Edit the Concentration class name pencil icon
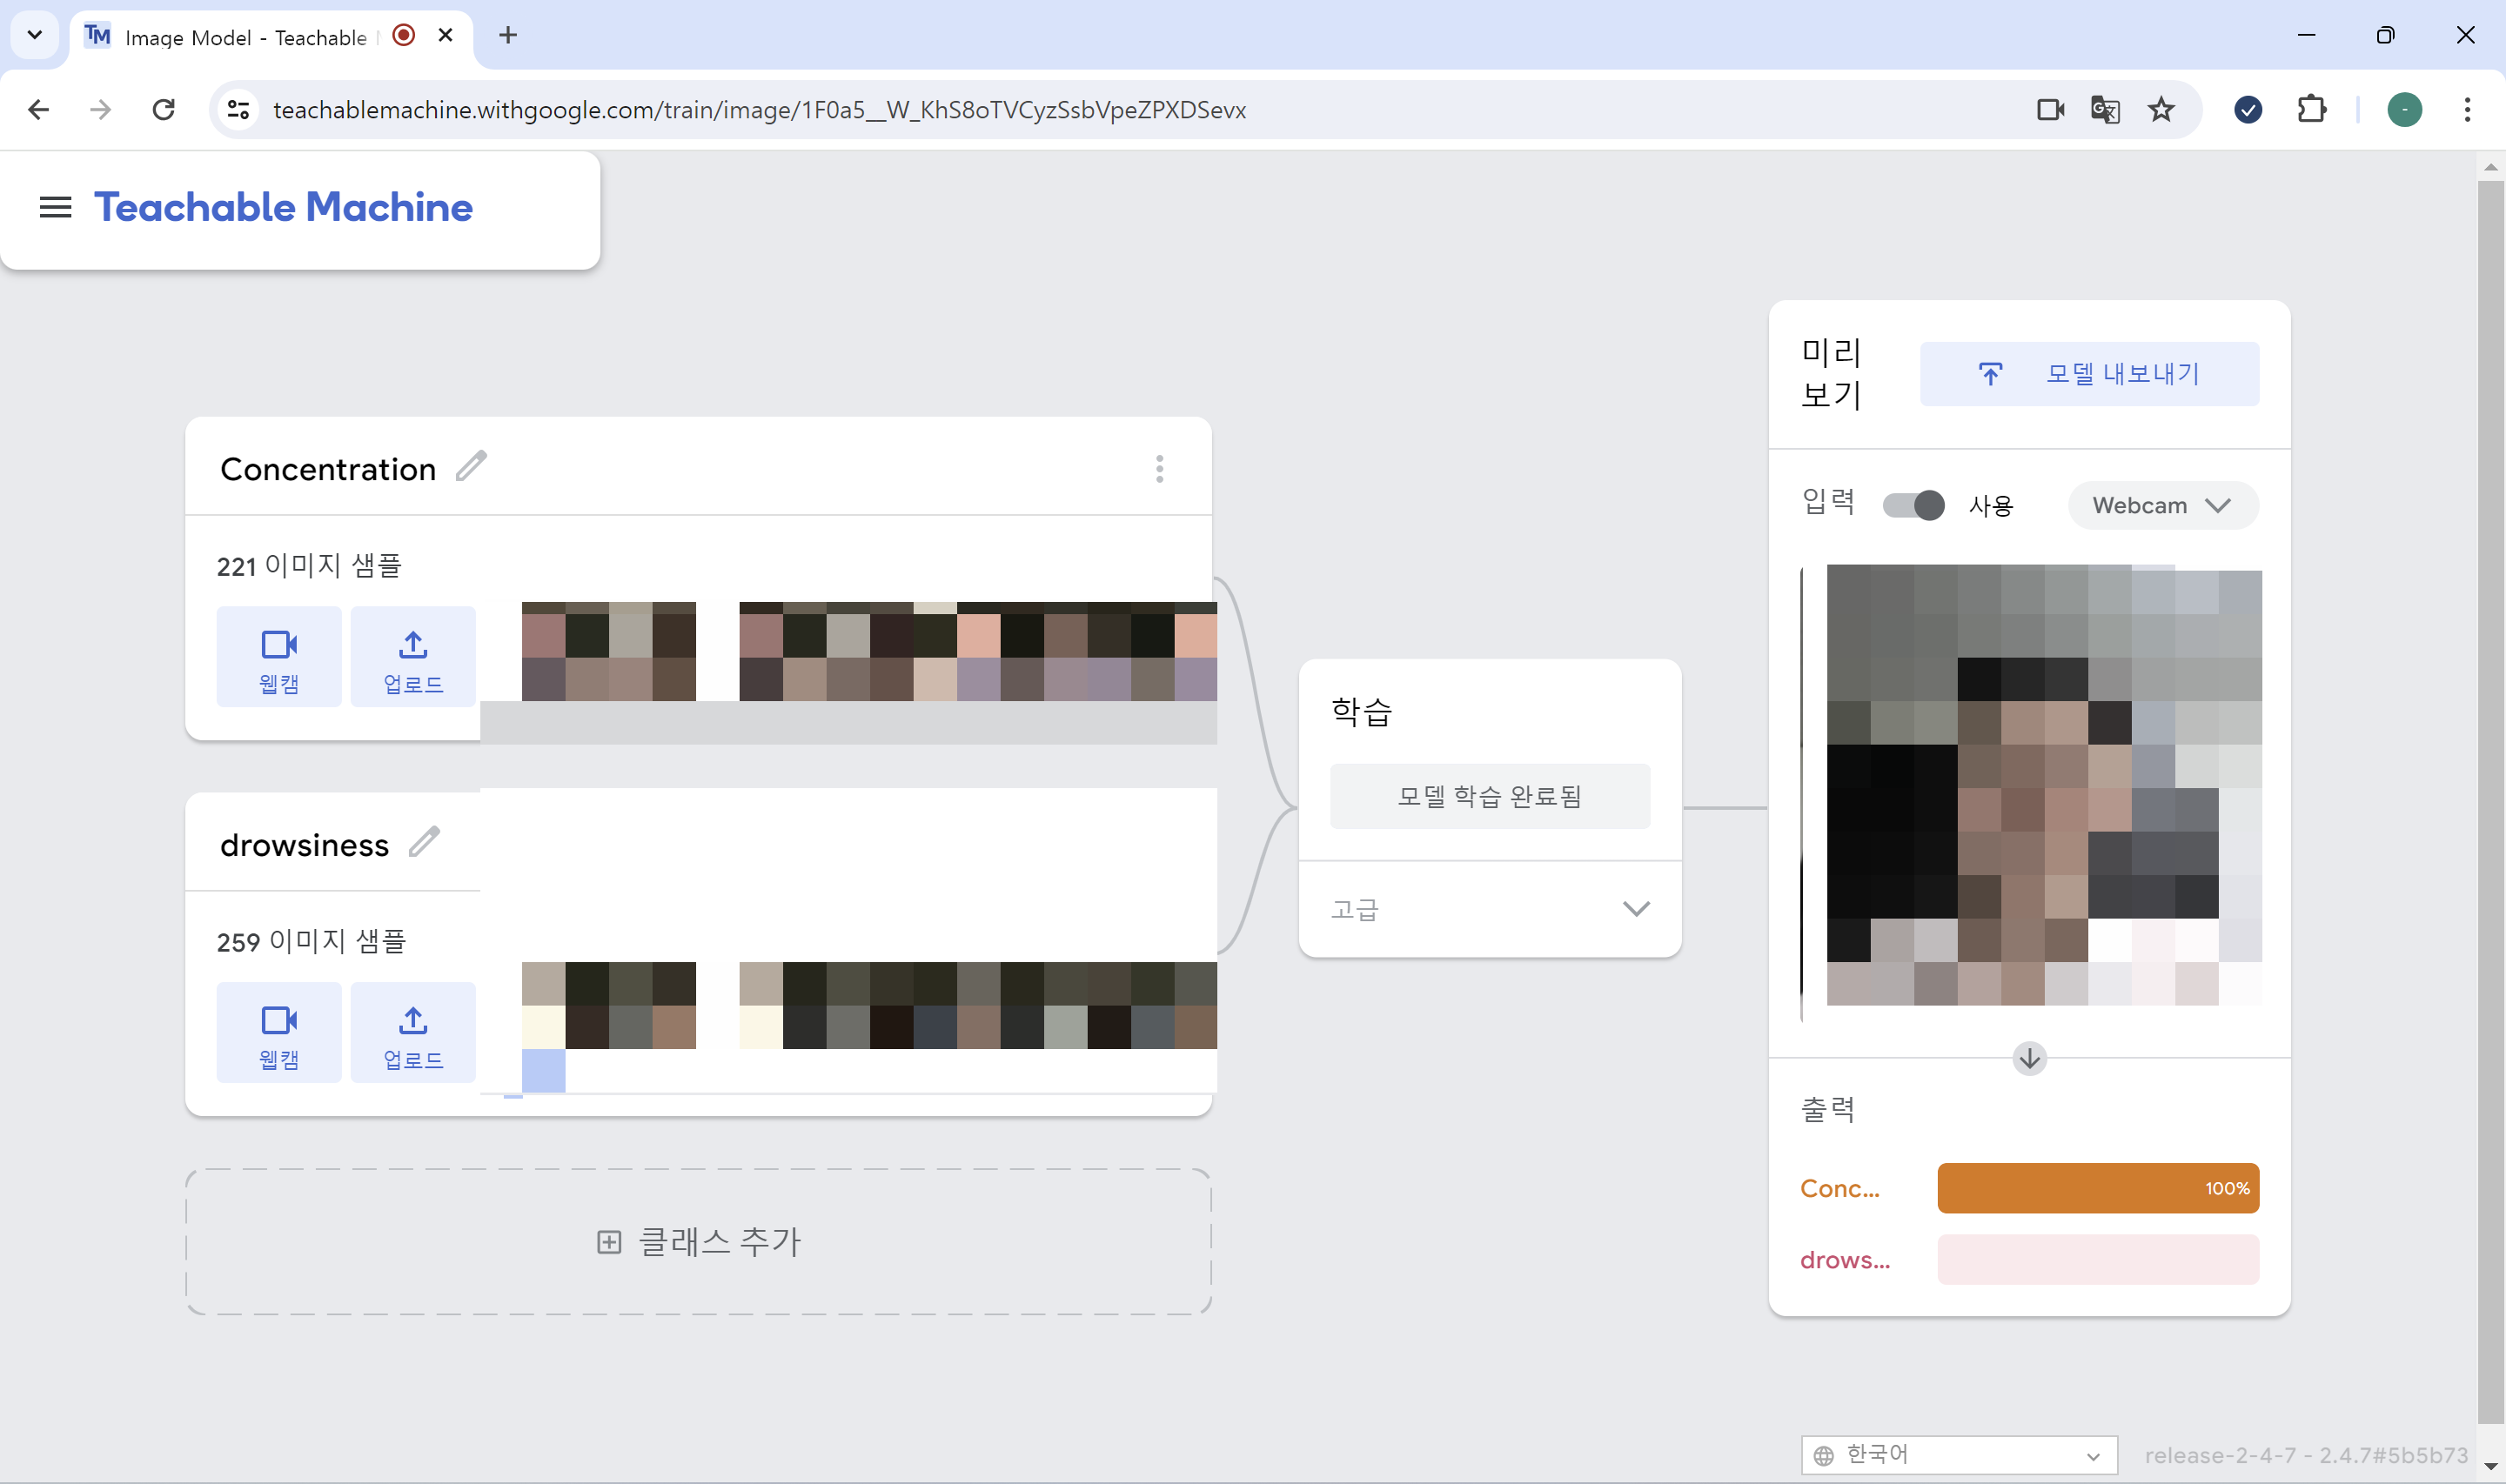The width and height of the screenshot is (2506, 1484). (x=471, y=466)
